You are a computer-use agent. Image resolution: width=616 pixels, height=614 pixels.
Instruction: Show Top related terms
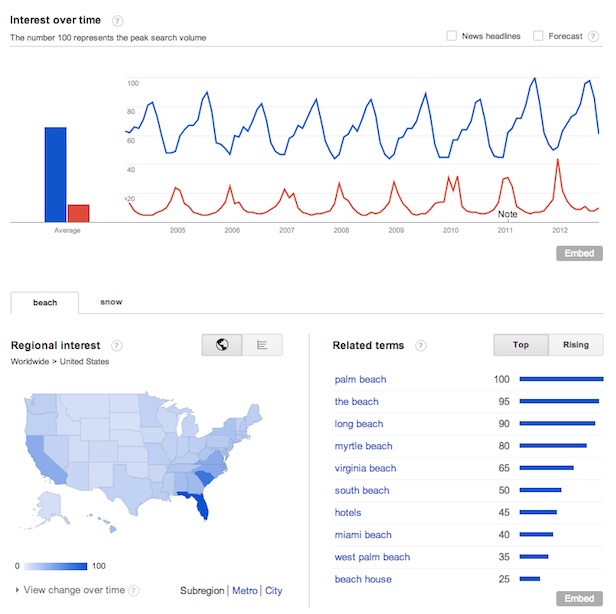point(521,345)
